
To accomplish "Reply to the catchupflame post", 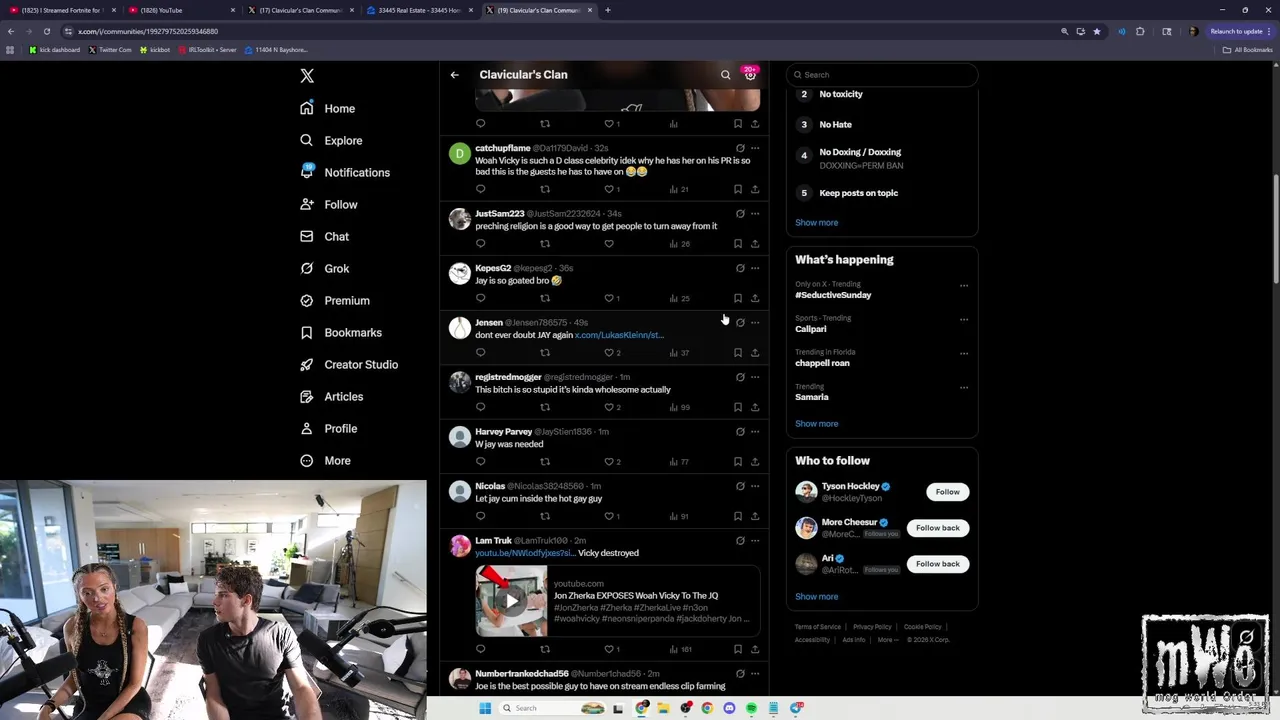I will tap(480, 189).
